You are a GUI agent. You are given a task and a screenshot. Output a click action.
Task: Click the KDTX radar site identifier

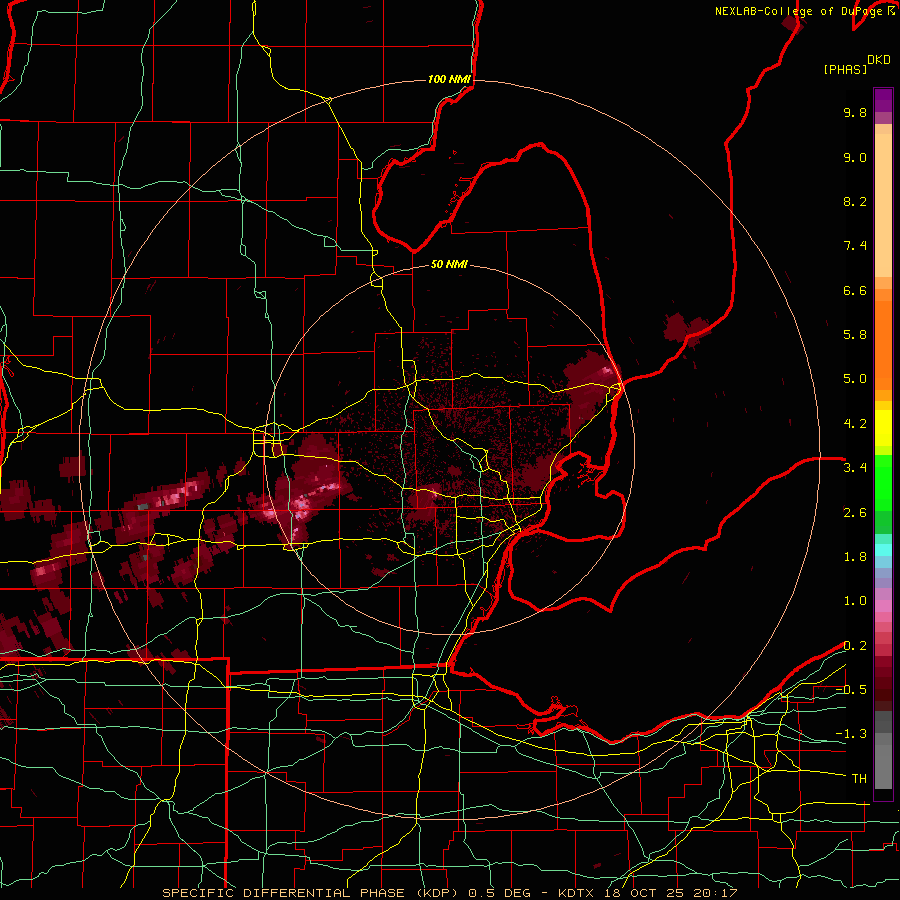pyautogui.click(x=577, y=893)
